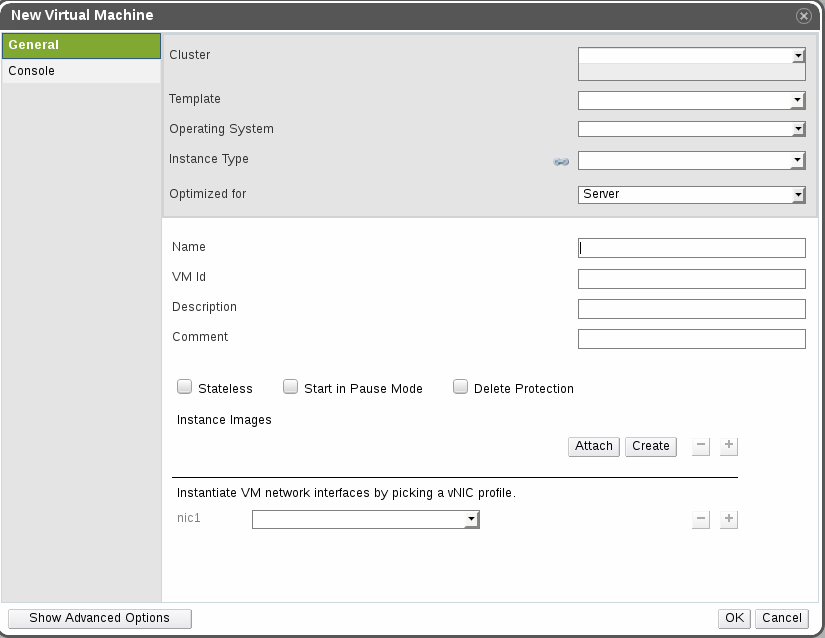825x638 pixels.
Task: Click the Attach button
Action: tap(594, 446)
